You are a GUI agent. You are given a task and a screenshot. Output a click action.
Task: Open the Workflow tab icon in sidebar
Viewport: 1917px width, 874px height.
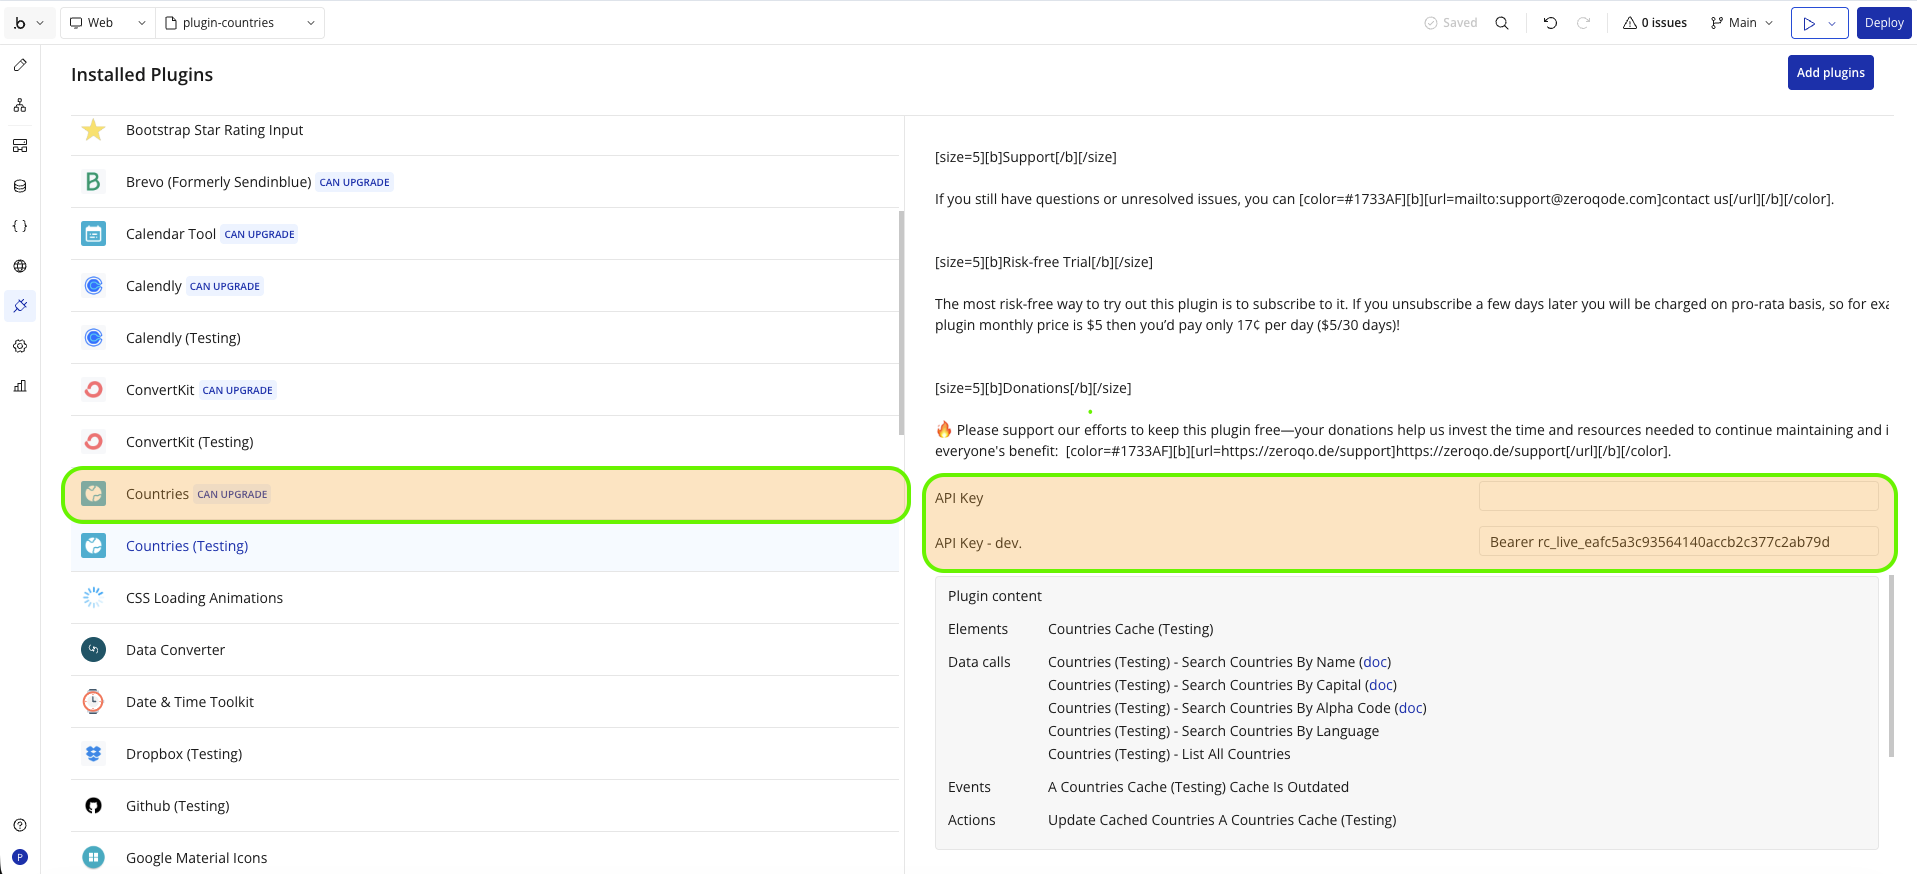pos(20,105)
